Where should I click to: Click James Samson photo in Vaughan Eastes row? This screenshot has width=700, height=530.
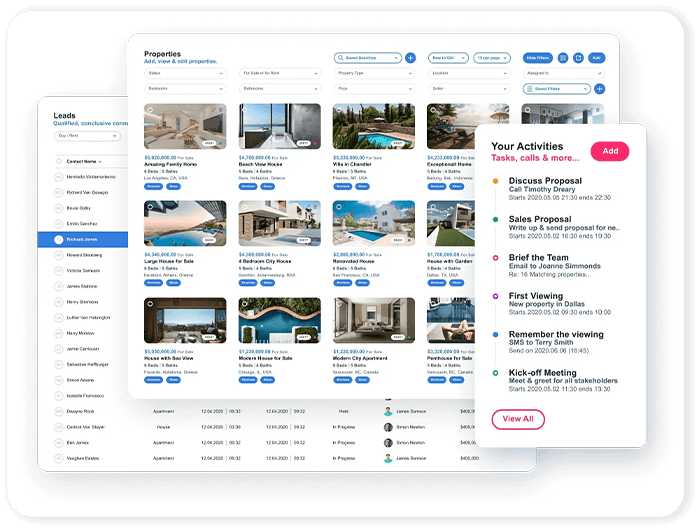coord(388,458)
